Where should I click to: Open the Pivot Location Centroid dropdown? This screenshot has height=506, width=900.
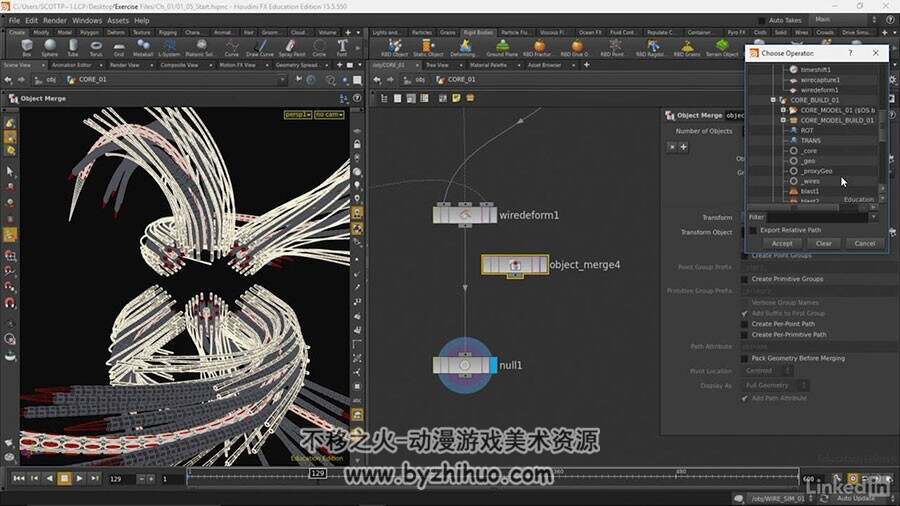click(768, 371)
